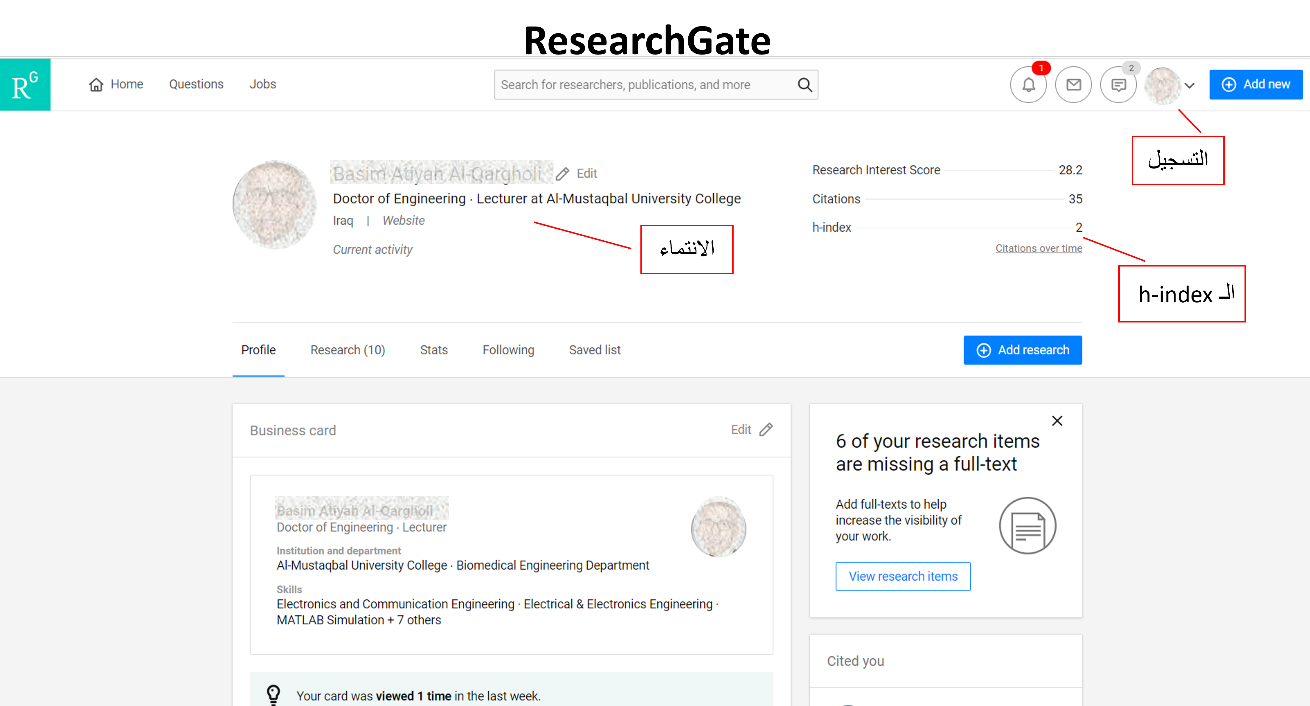Click the Business card Edit pencil icon
The height and width of the screenshot is (706, 1310).
pos(766,430)
